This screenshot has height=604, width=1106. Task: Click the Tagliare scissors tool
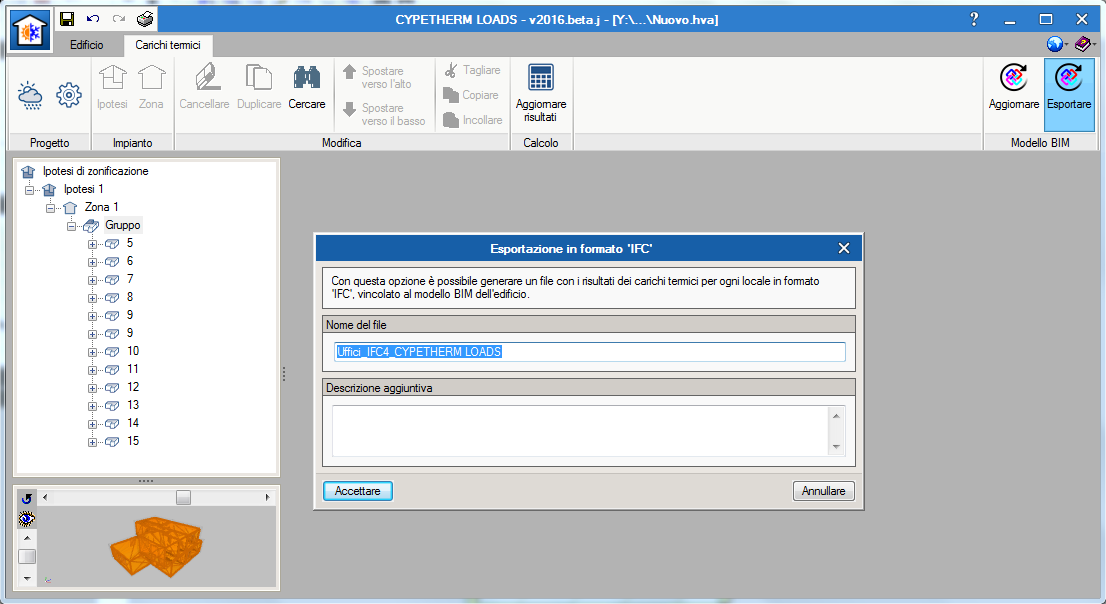pyautogui.click(x=472, y=70)
